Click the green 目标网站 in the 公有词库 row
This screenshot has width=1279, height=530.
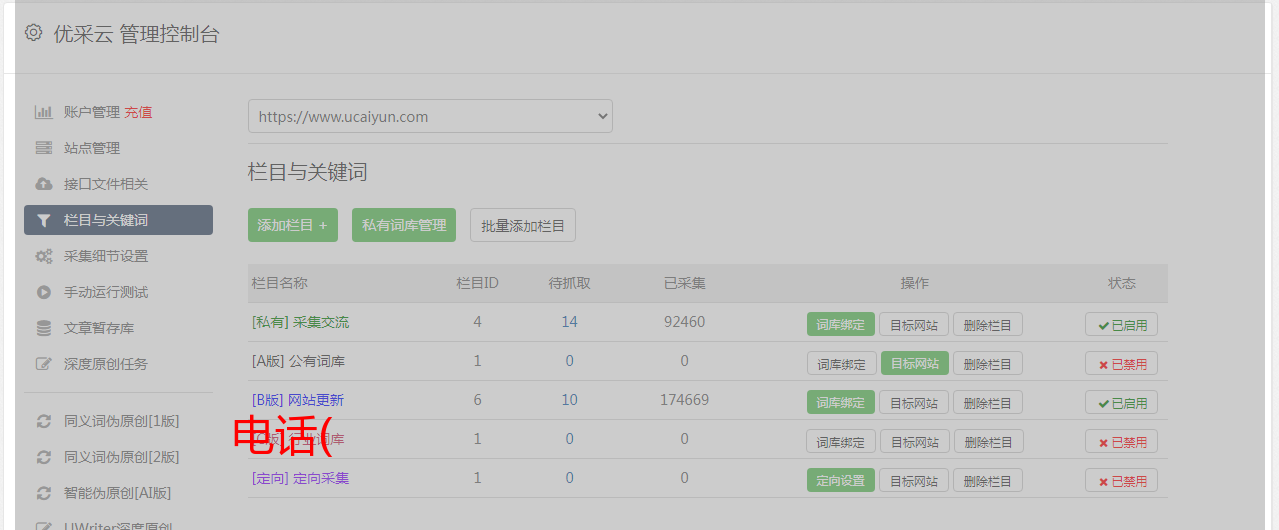(914, 363)
